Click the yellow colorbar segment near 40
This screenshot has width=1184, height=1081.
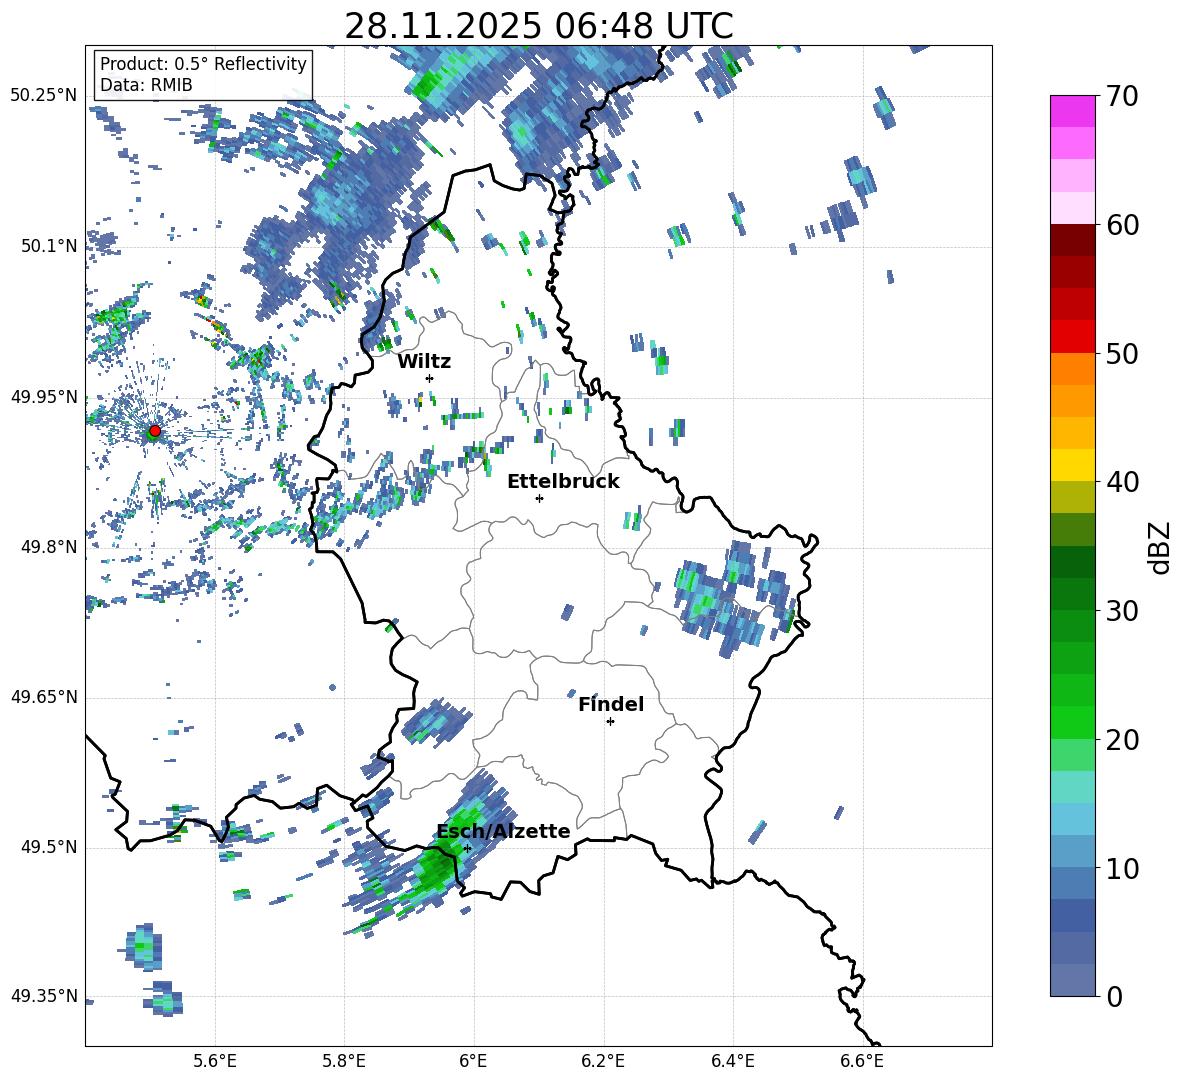tap(1073, 465)
